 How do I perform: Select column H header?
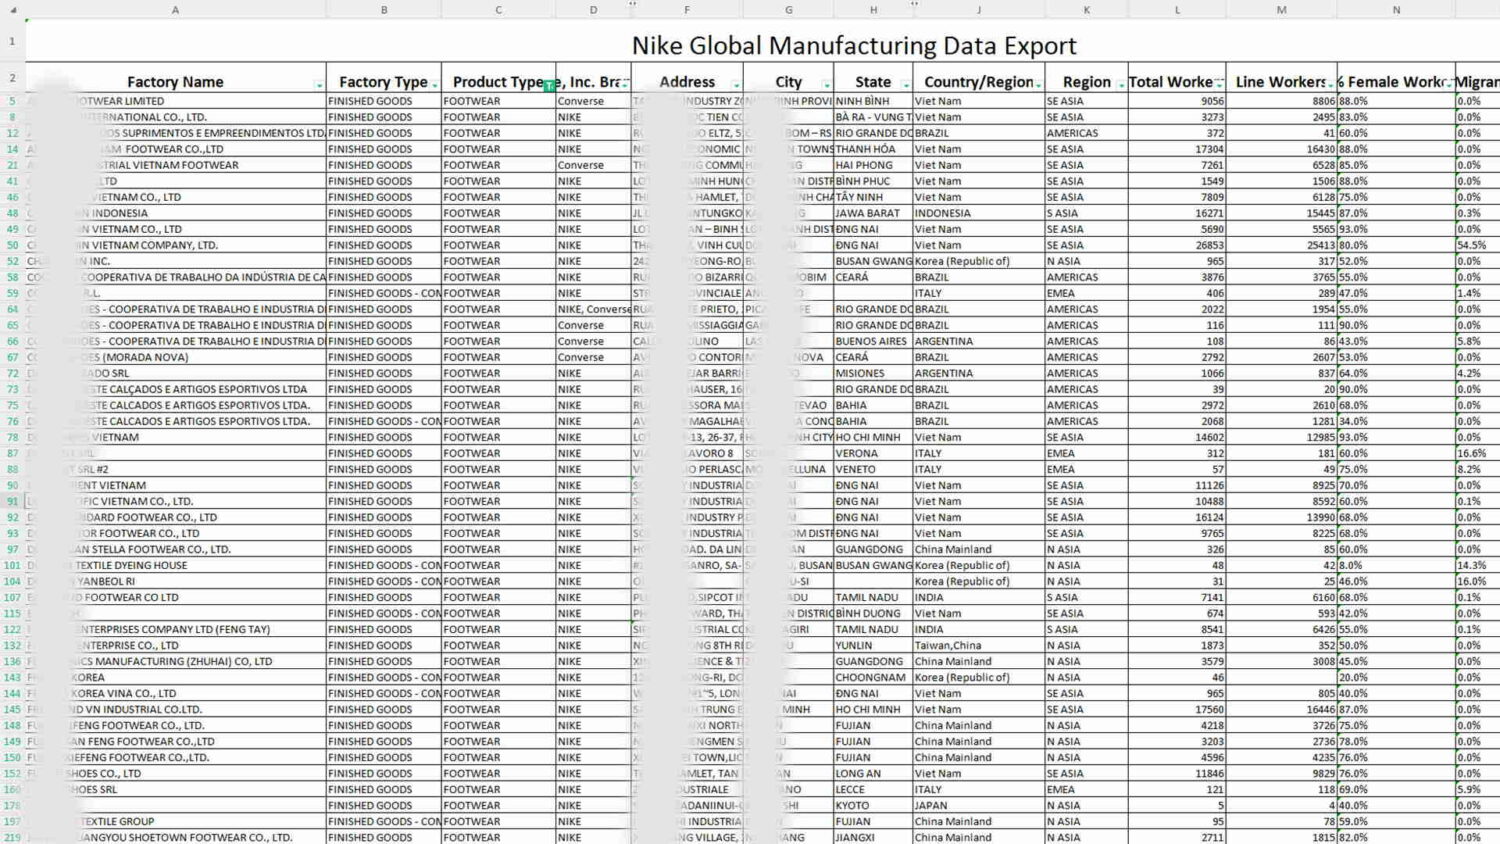pyautogui.click(x=873, y=10)
